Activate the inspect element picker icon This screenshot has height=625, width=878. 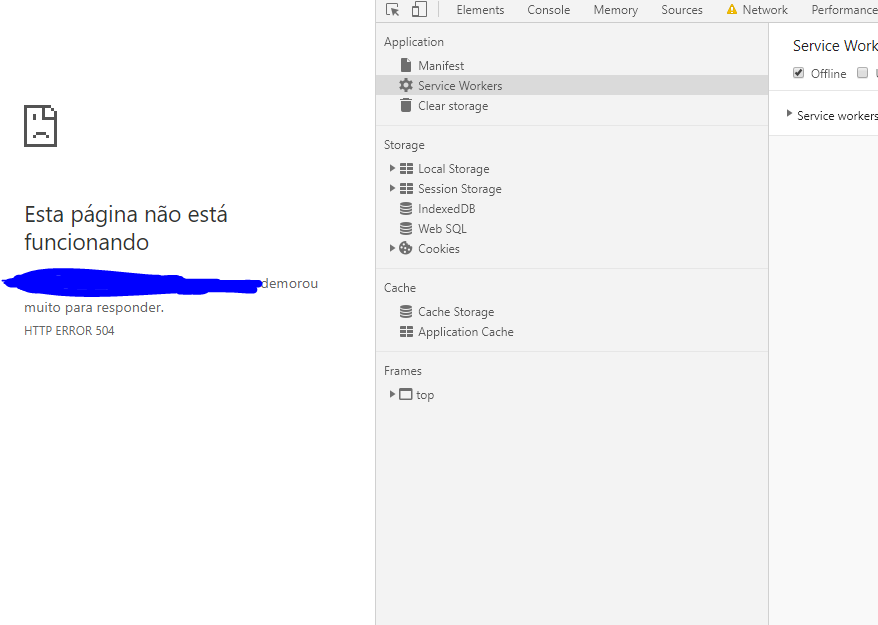[393, 10]
